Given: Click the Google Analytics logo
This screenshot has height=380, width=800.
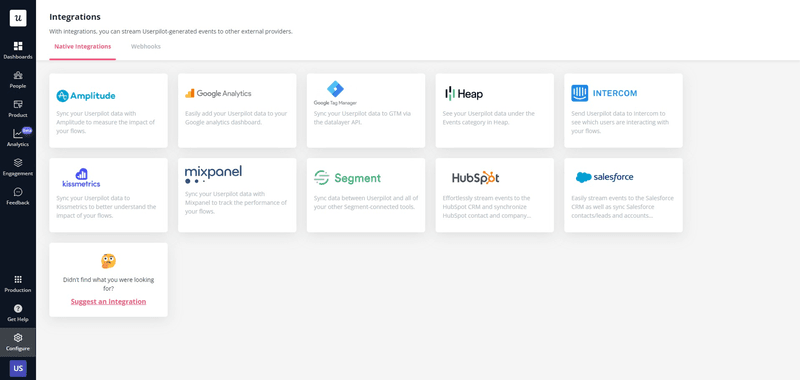Looking at the screenshot, I should tap(218, 93).
